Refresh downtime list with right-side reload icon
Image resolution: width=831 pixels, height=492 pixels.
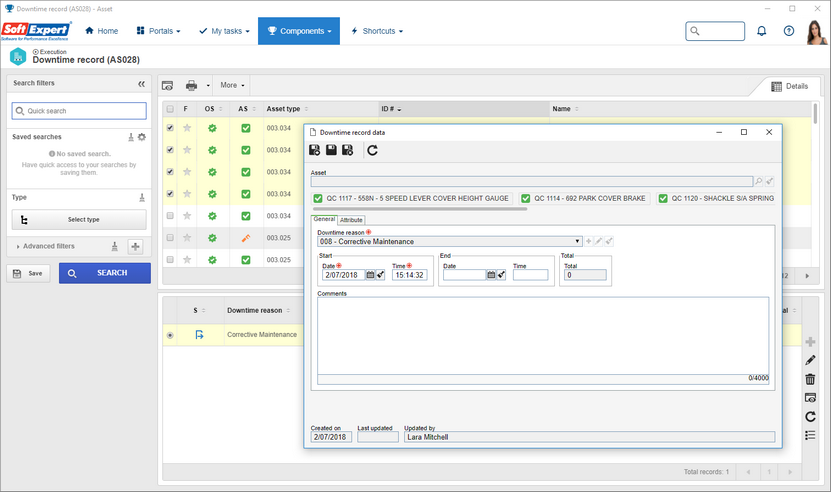pos(810,417)
